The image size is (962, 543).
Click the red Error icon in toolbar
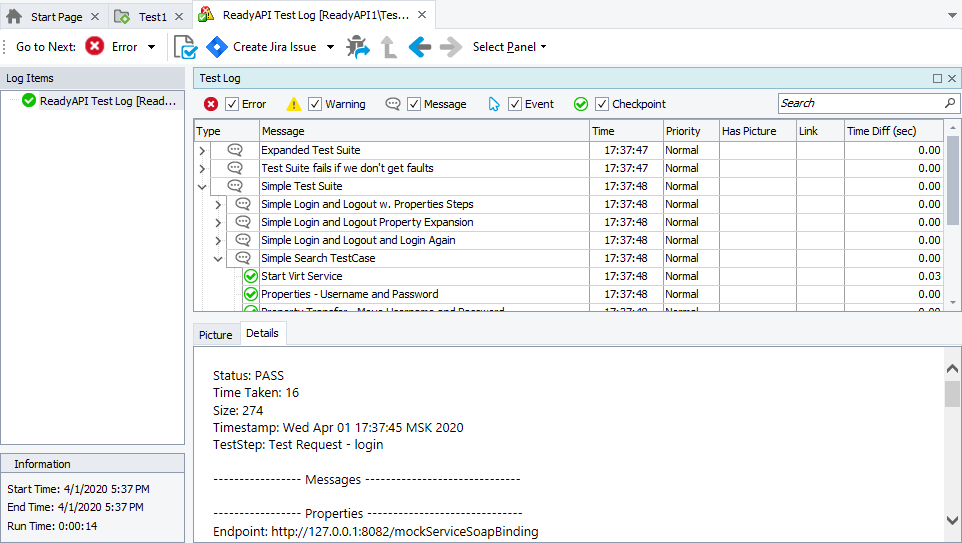pyautogui.click(x=95, y=47)
